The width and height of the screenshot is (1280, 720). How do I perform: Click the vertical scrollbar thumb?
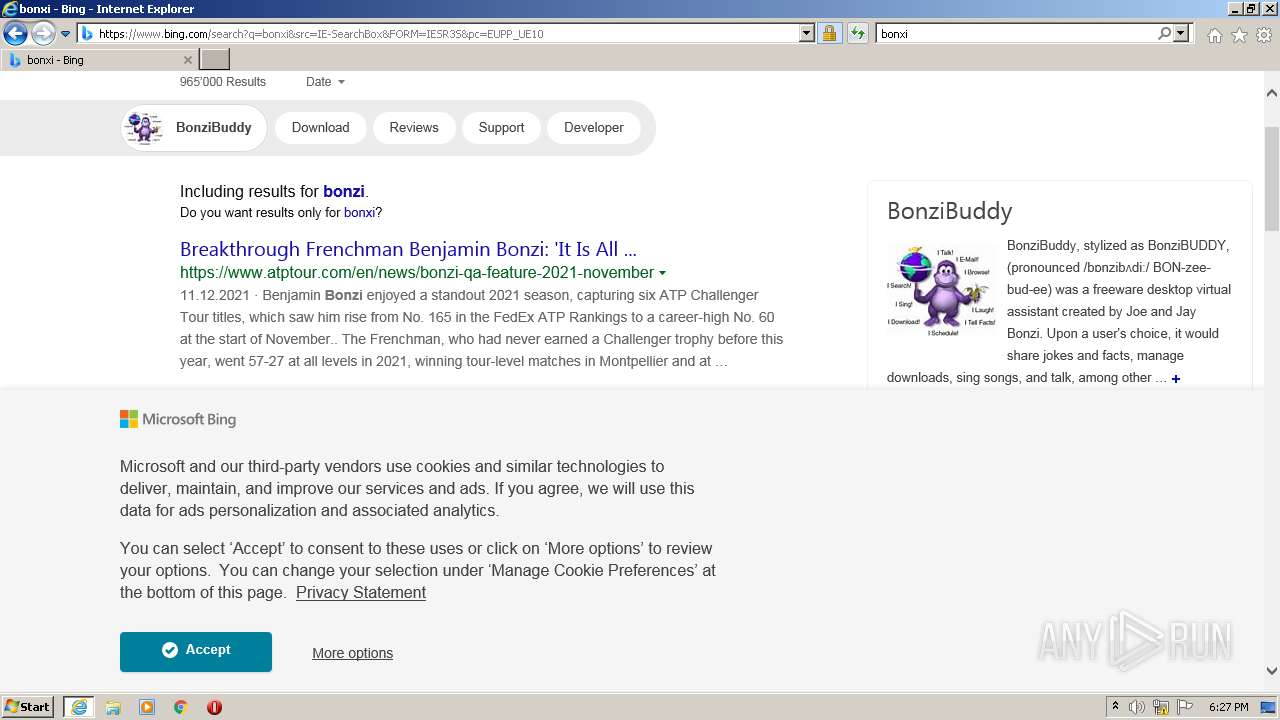point(1272,178)
